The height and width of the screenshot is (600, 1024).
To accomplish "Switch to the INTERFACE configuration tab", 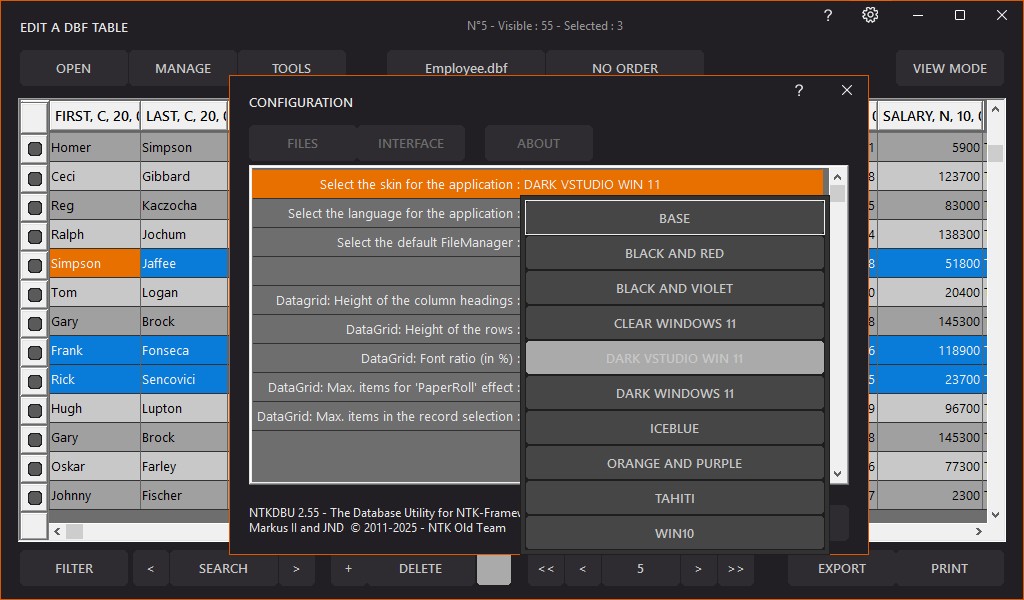I will 411,144.
